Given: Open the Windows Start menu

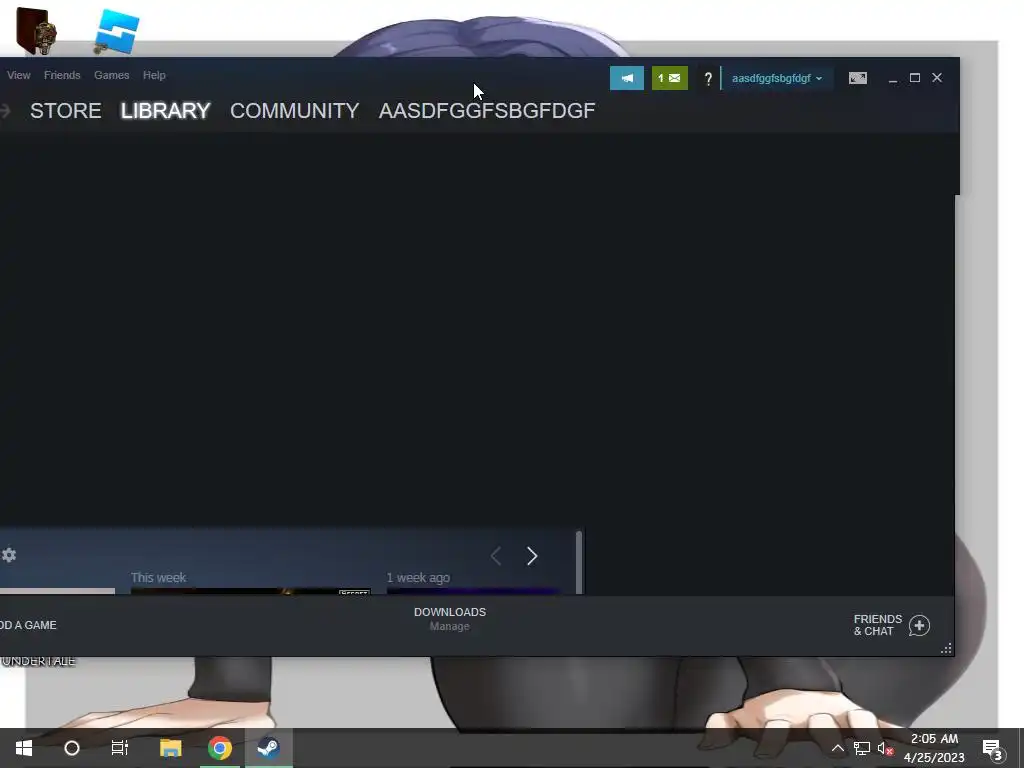Looking at the screenshot, I should pyautogui.click(x=24, y=748).
